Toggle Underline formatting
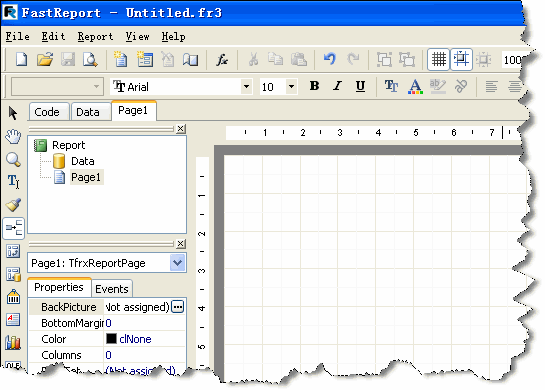 pos(360,86)
